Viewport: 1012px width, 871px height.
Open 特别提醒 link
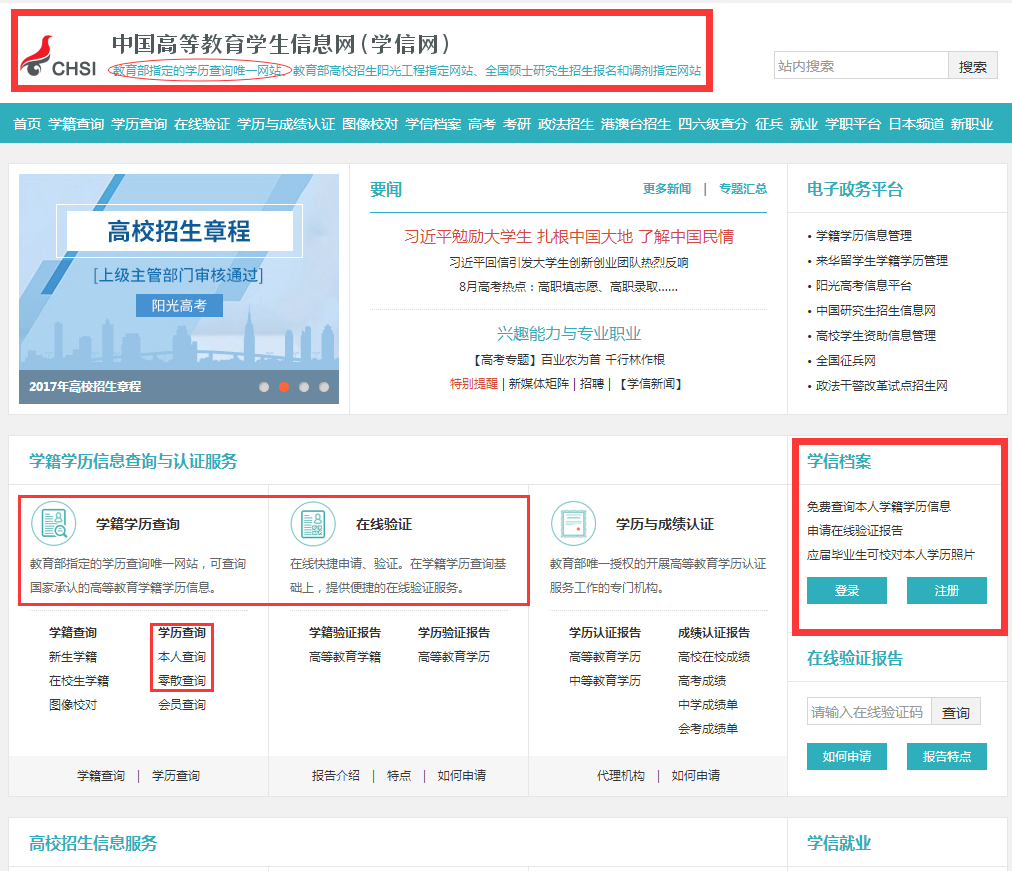474,384
